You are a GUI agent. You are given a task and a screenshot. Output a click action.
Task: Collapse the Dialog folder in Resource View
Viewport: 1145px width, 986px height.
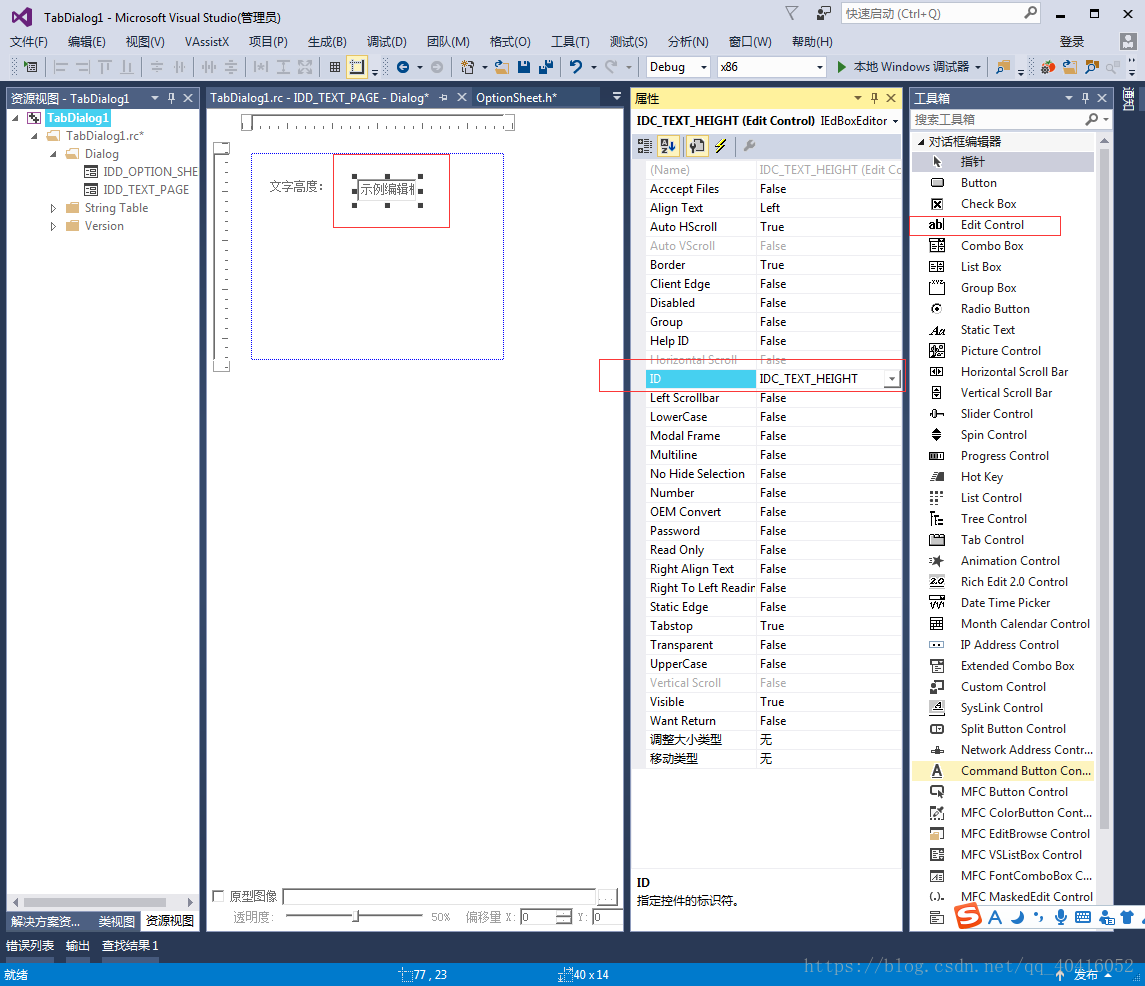click(53, 154)
